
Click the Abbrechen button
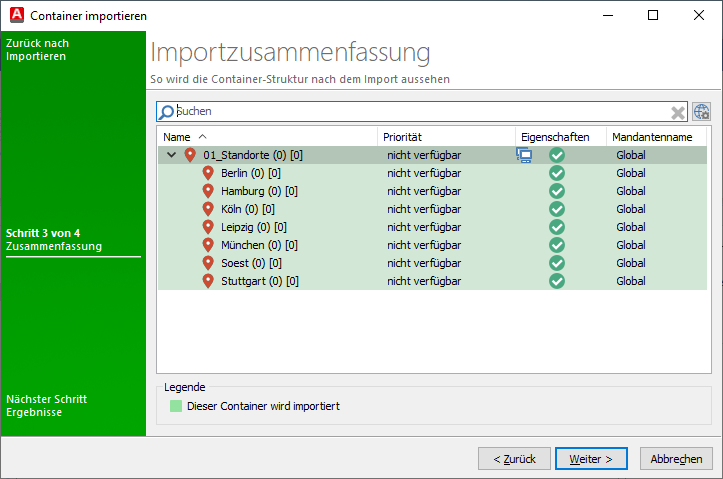[676, 459]
